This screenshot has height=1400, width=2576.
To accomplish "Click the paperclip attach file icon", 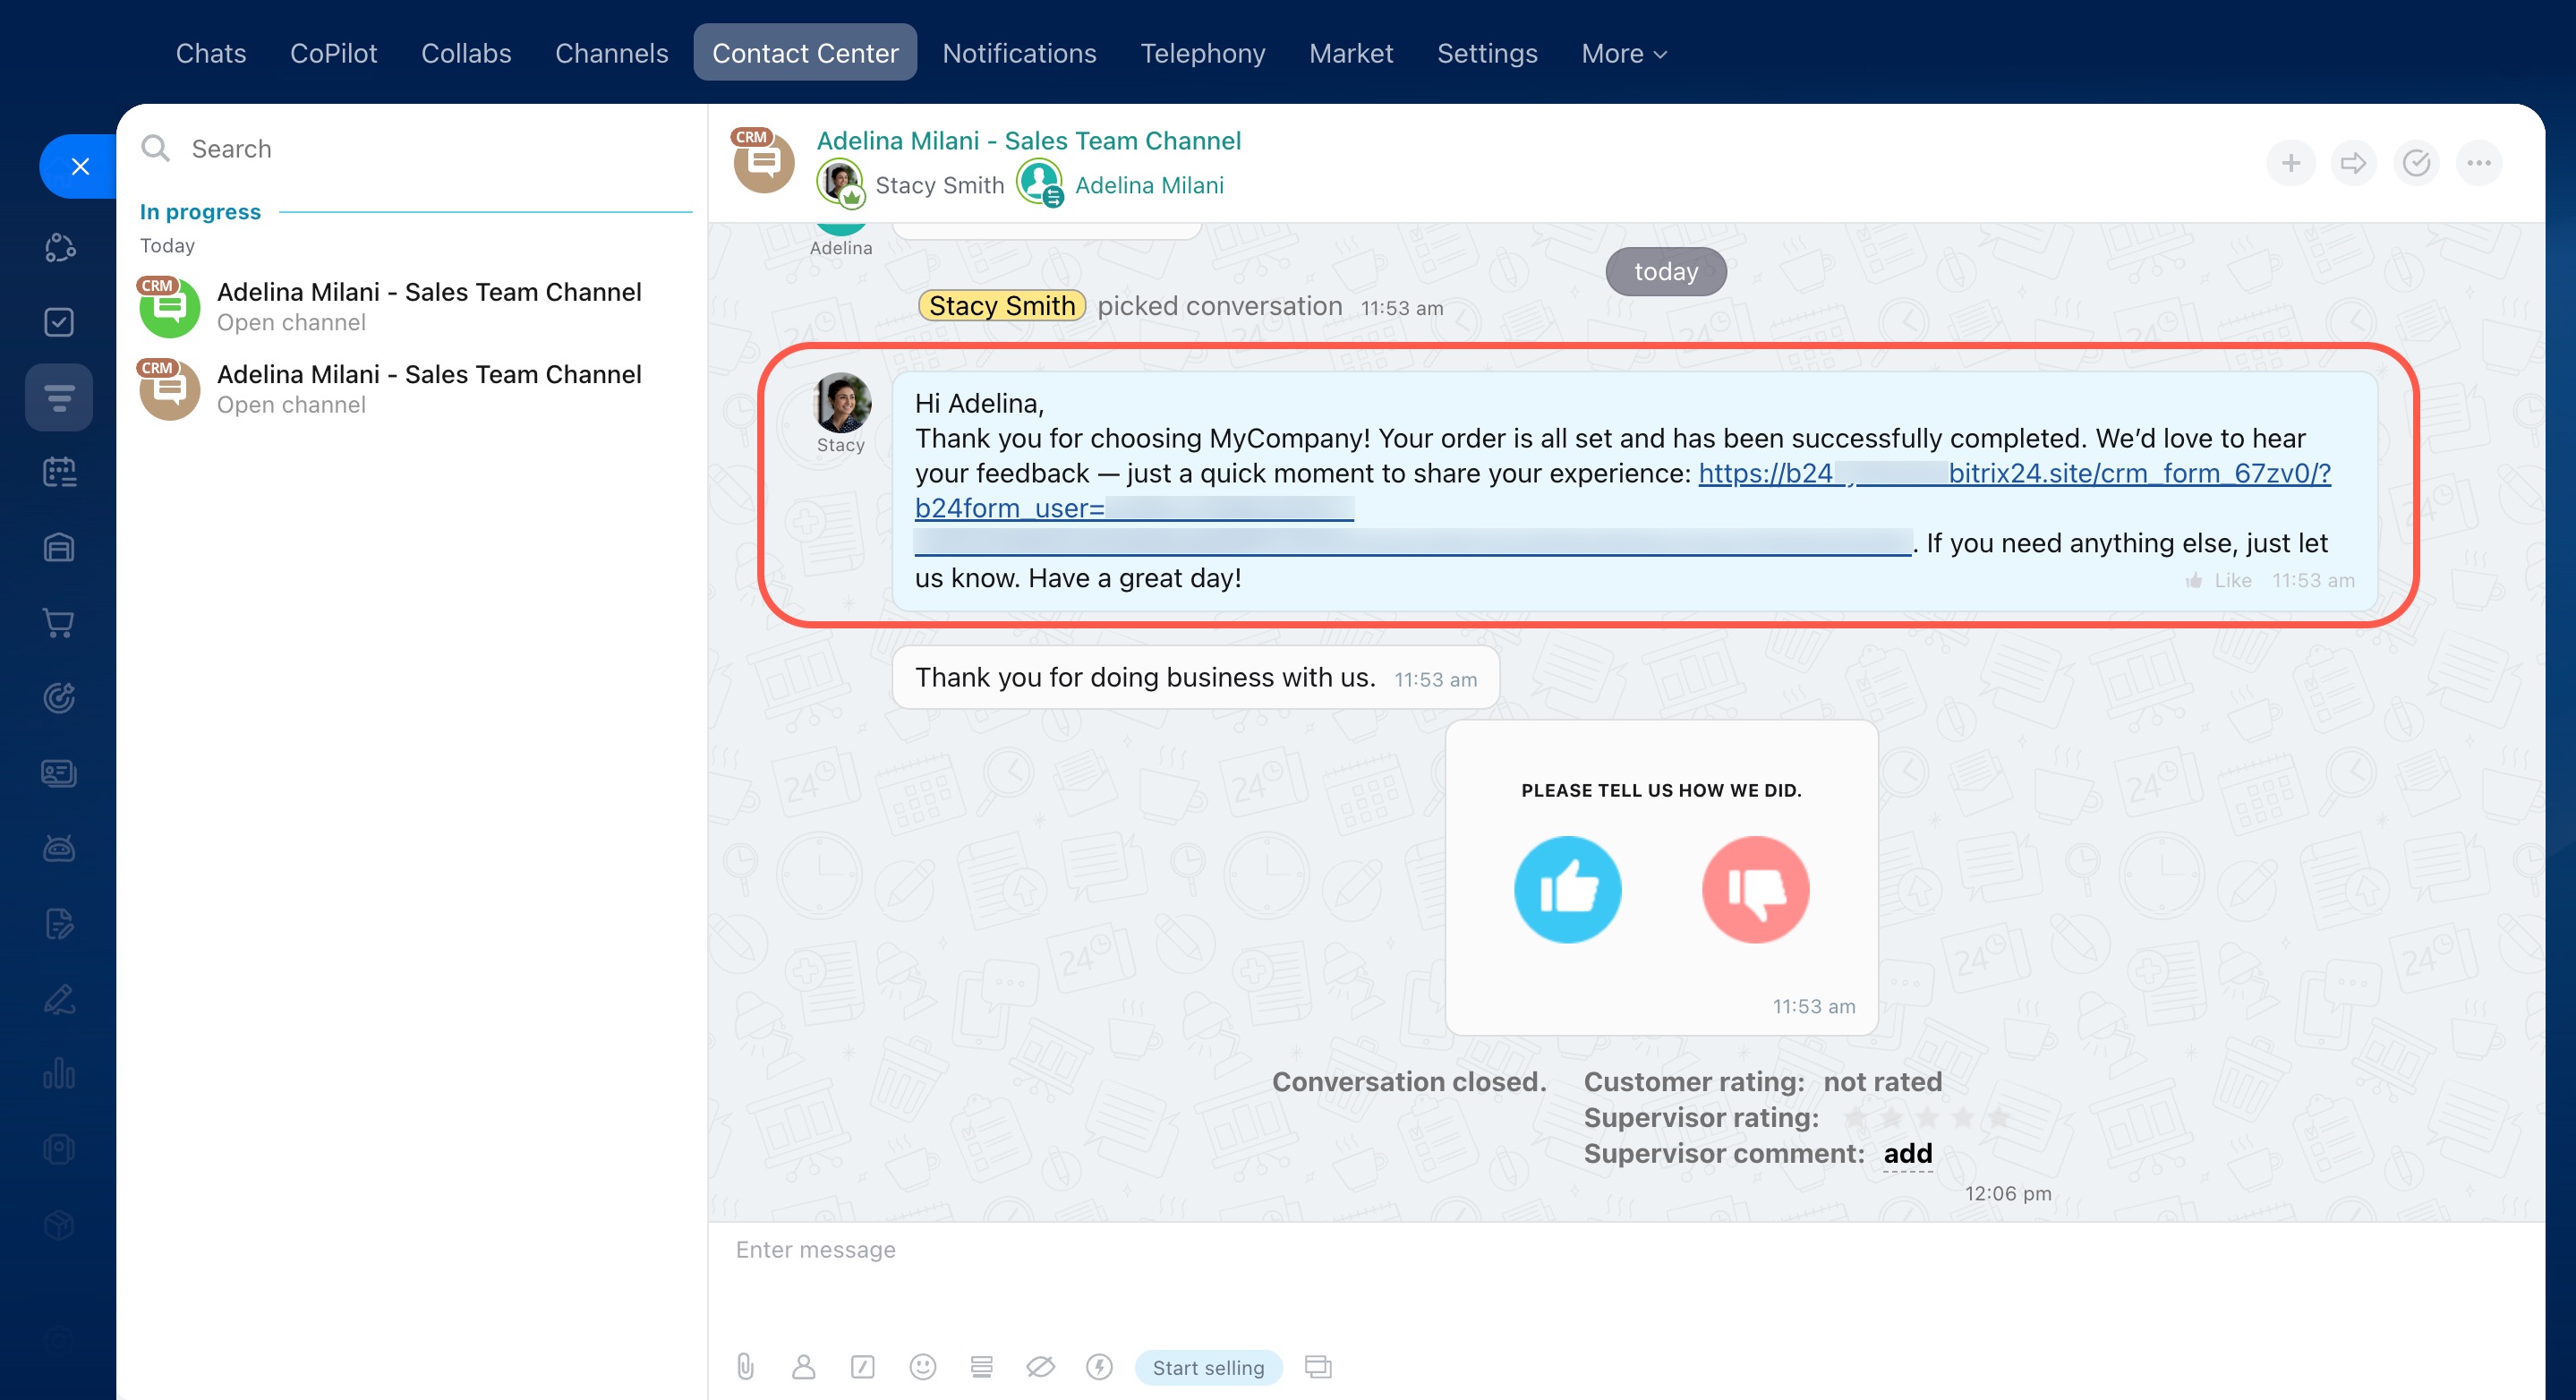I will (746, 1366).
